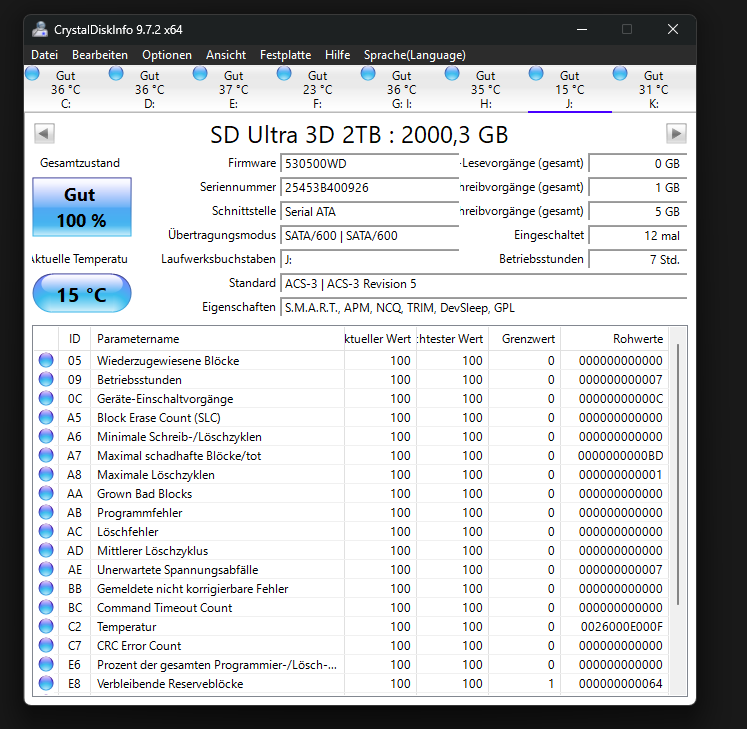The image size is (747, 729).
Task: Click status orb for Betriebsstunden row 09
Action: click(x=46, y=379)
